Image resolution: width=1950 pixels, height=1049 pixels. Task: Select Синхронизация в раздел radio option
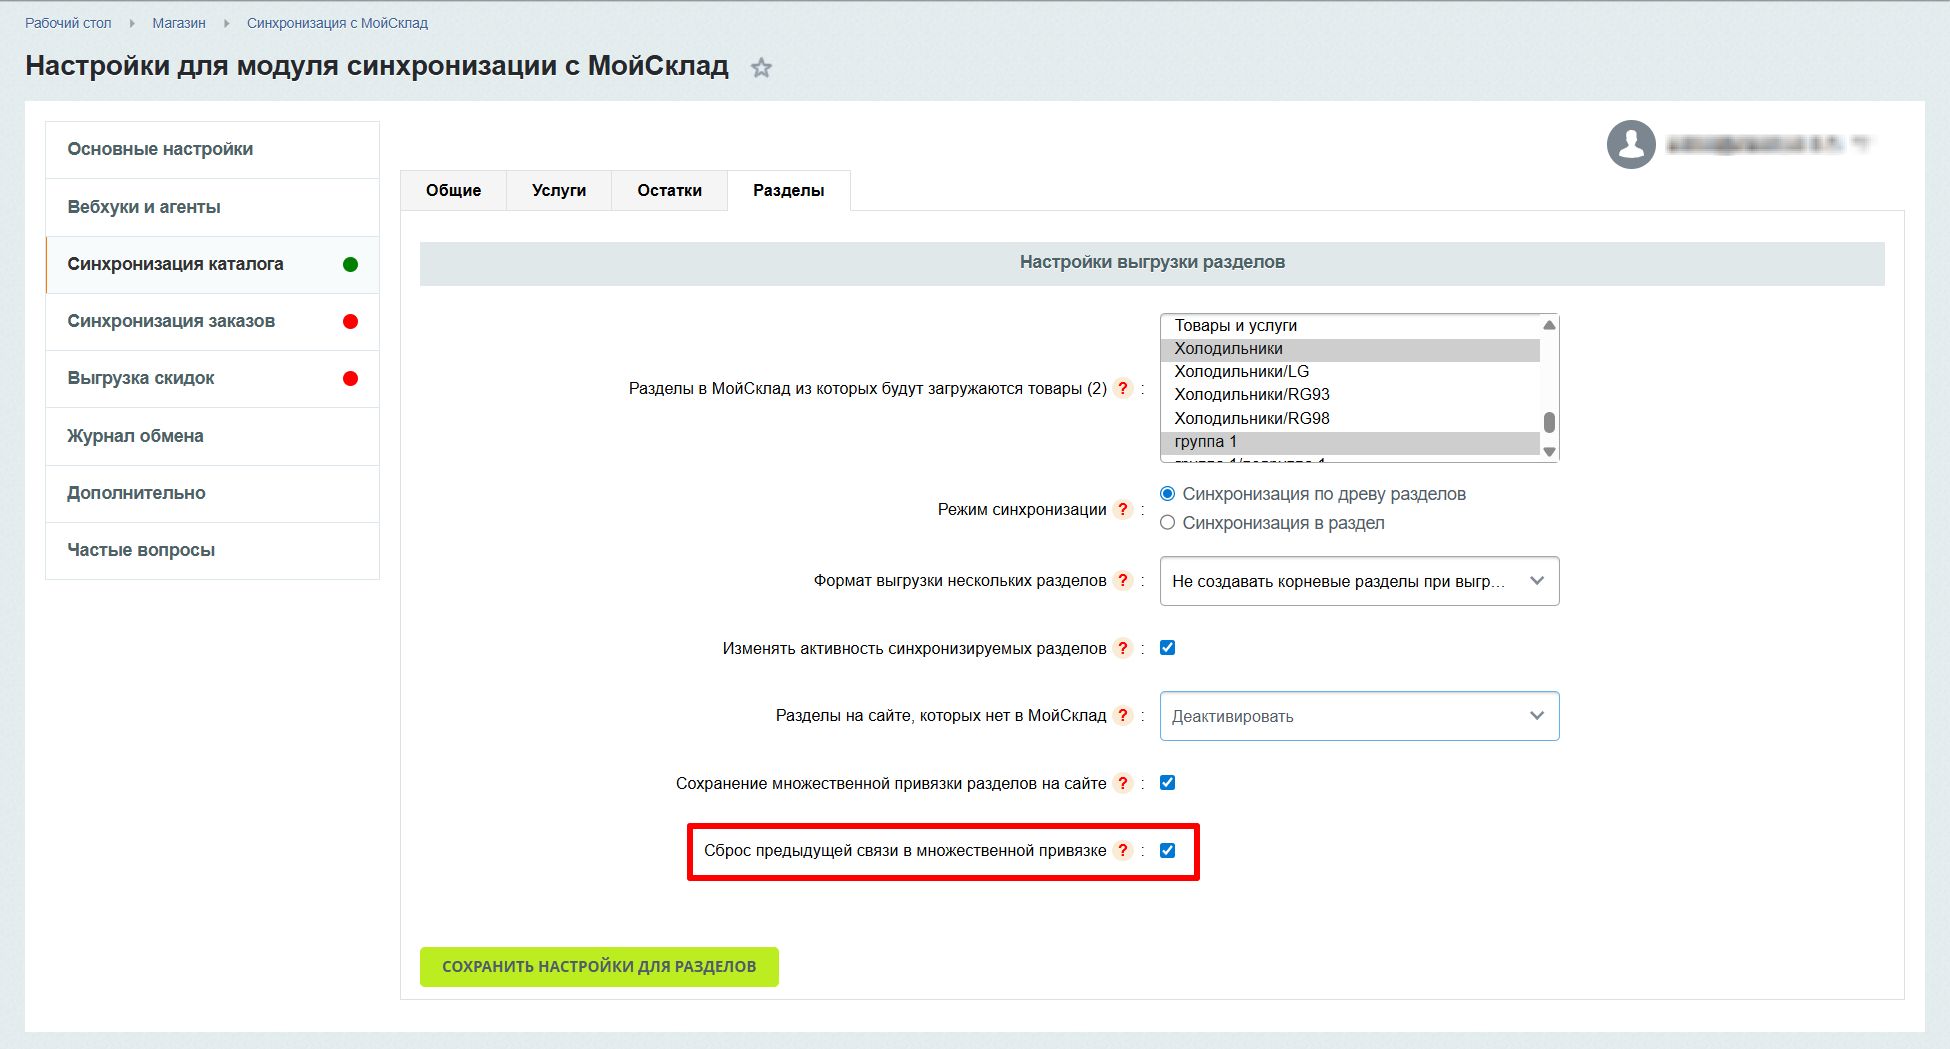pyautogui.click(x=1167, y=523)
